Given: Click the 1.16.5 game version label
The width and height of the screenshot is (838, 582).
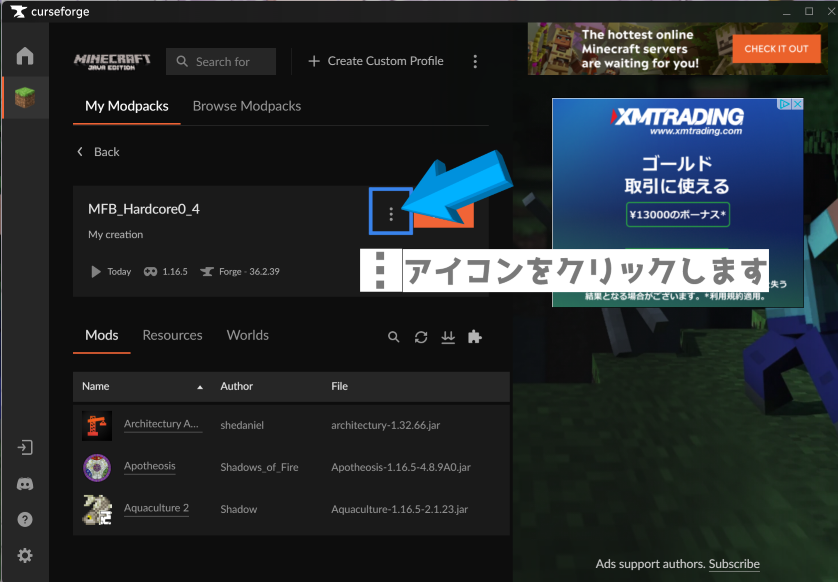Looking at the screenshot, I should pos(175,271).
